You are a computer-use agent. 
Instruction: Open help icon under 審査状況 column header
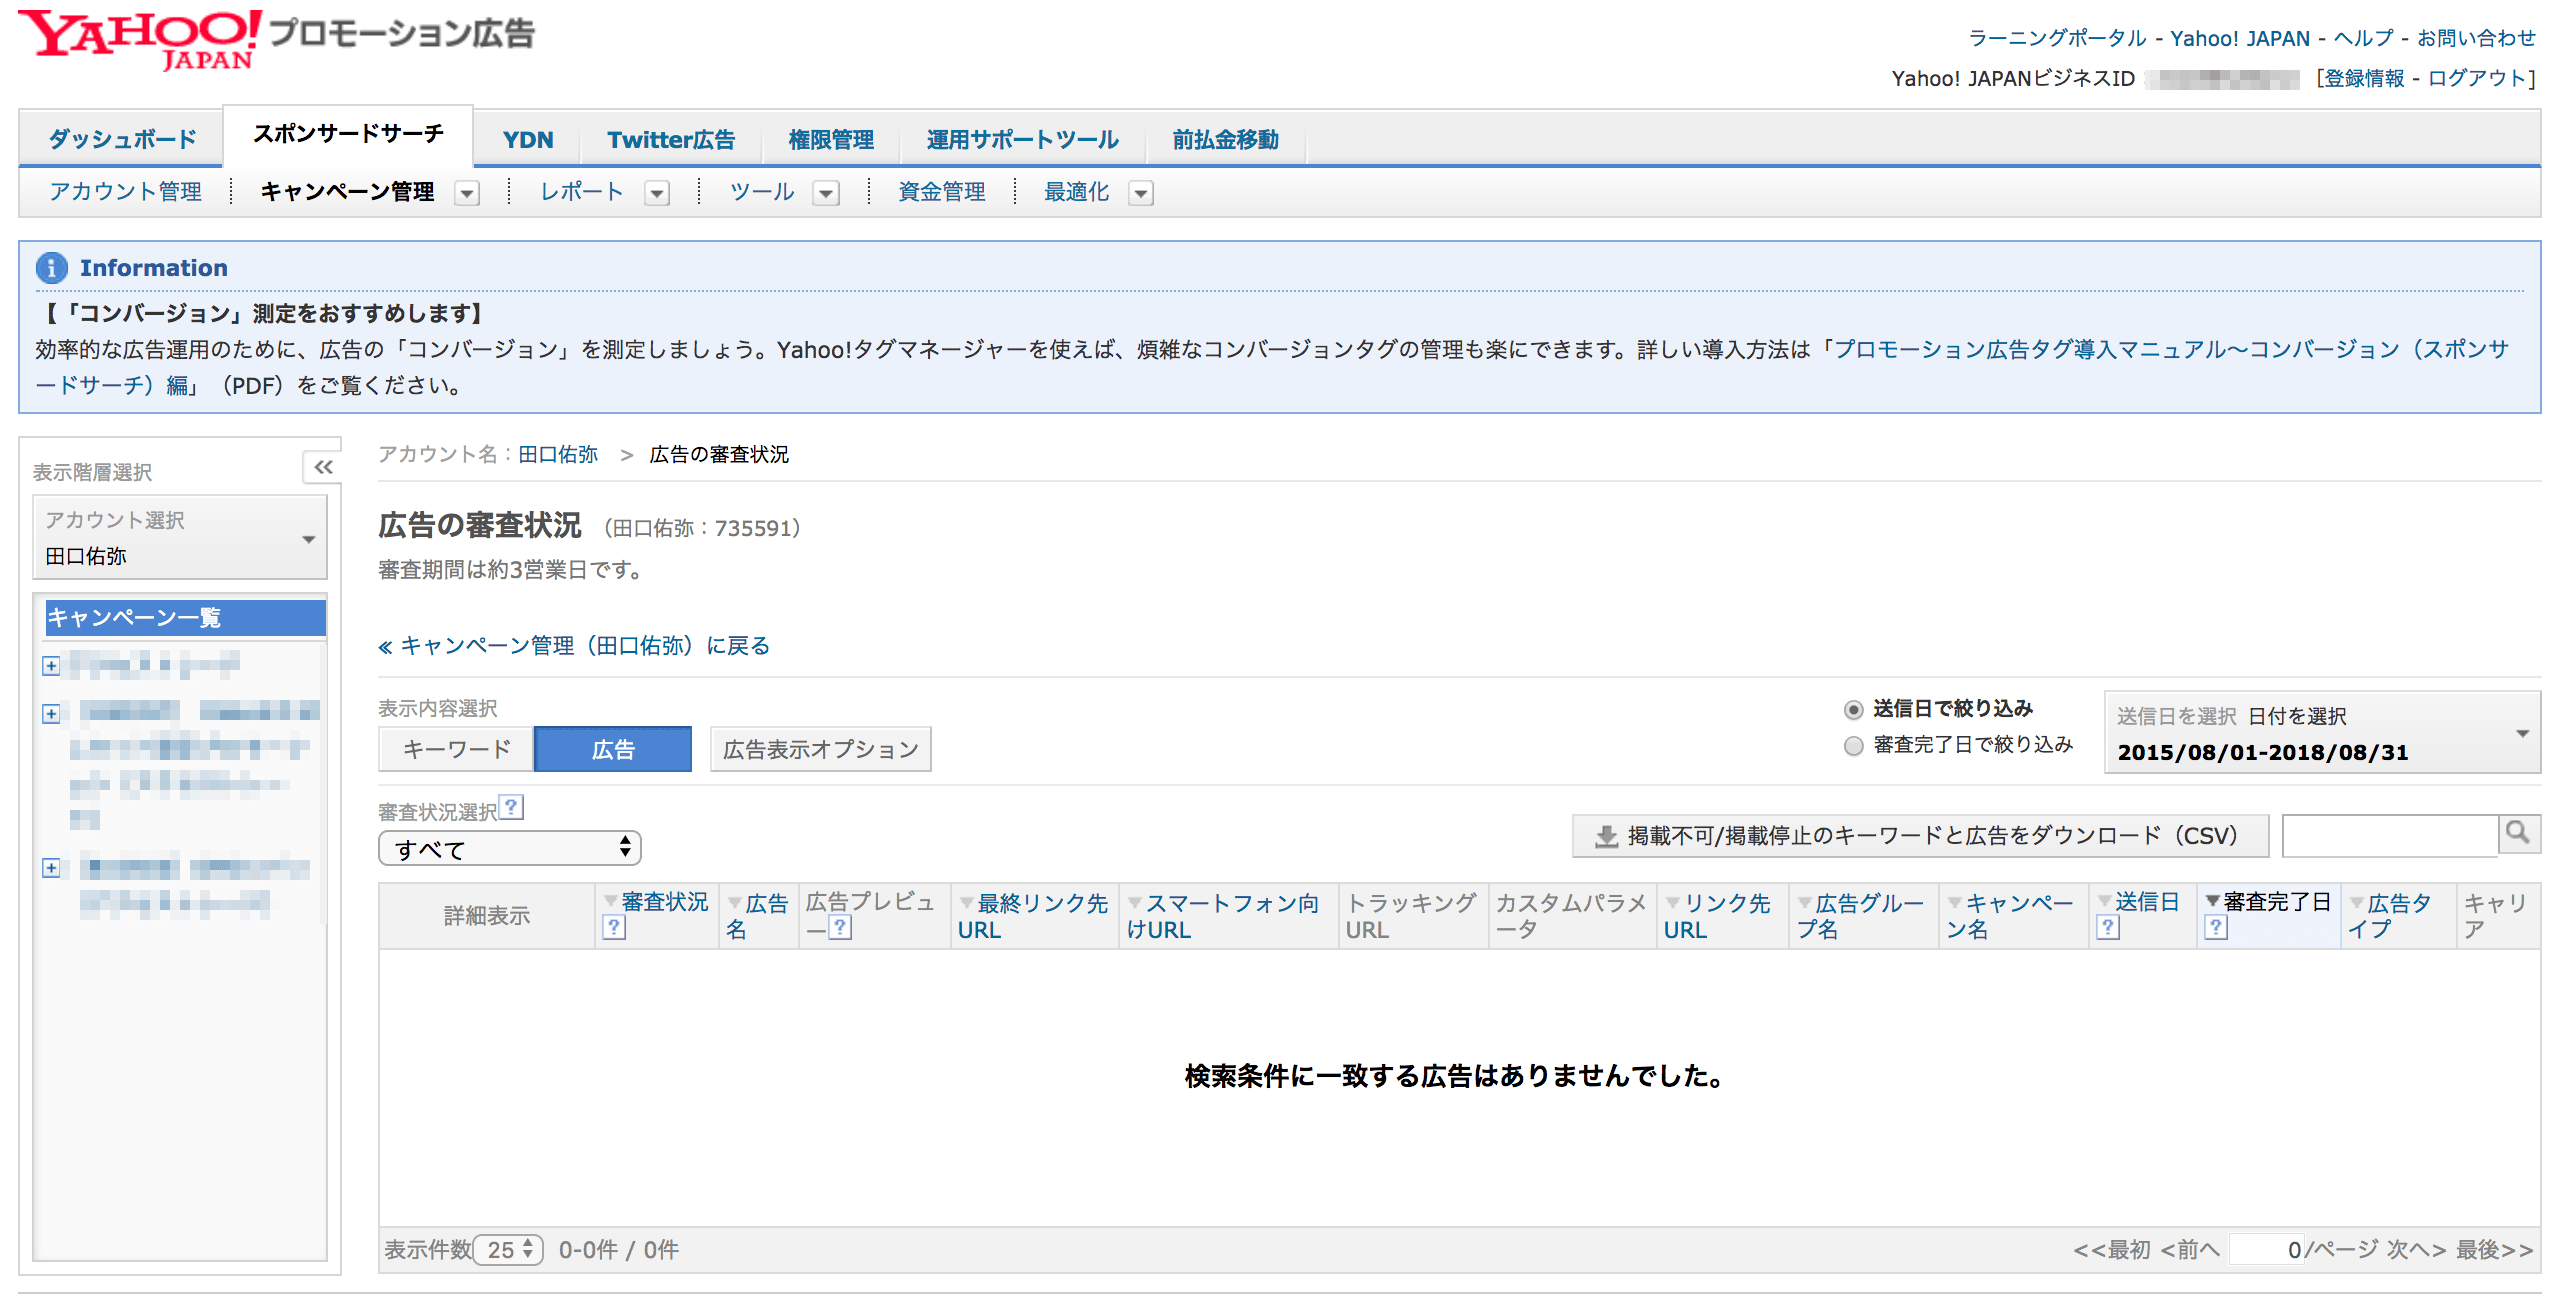coord(614,928)
